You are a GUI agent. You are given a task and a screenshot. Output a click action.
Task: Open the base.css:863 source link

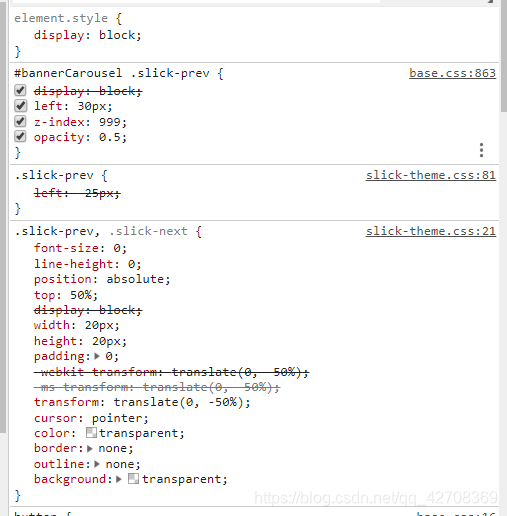point(452,73)
